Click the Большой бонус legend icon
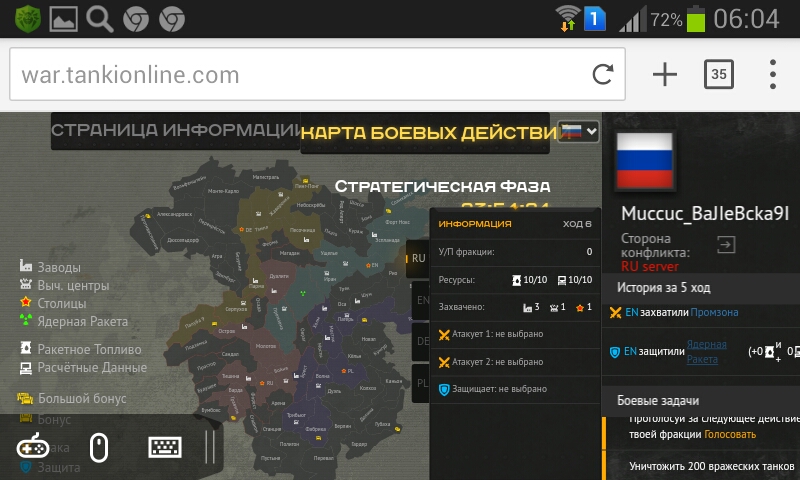The image size is (800, 480). [25, 398]
